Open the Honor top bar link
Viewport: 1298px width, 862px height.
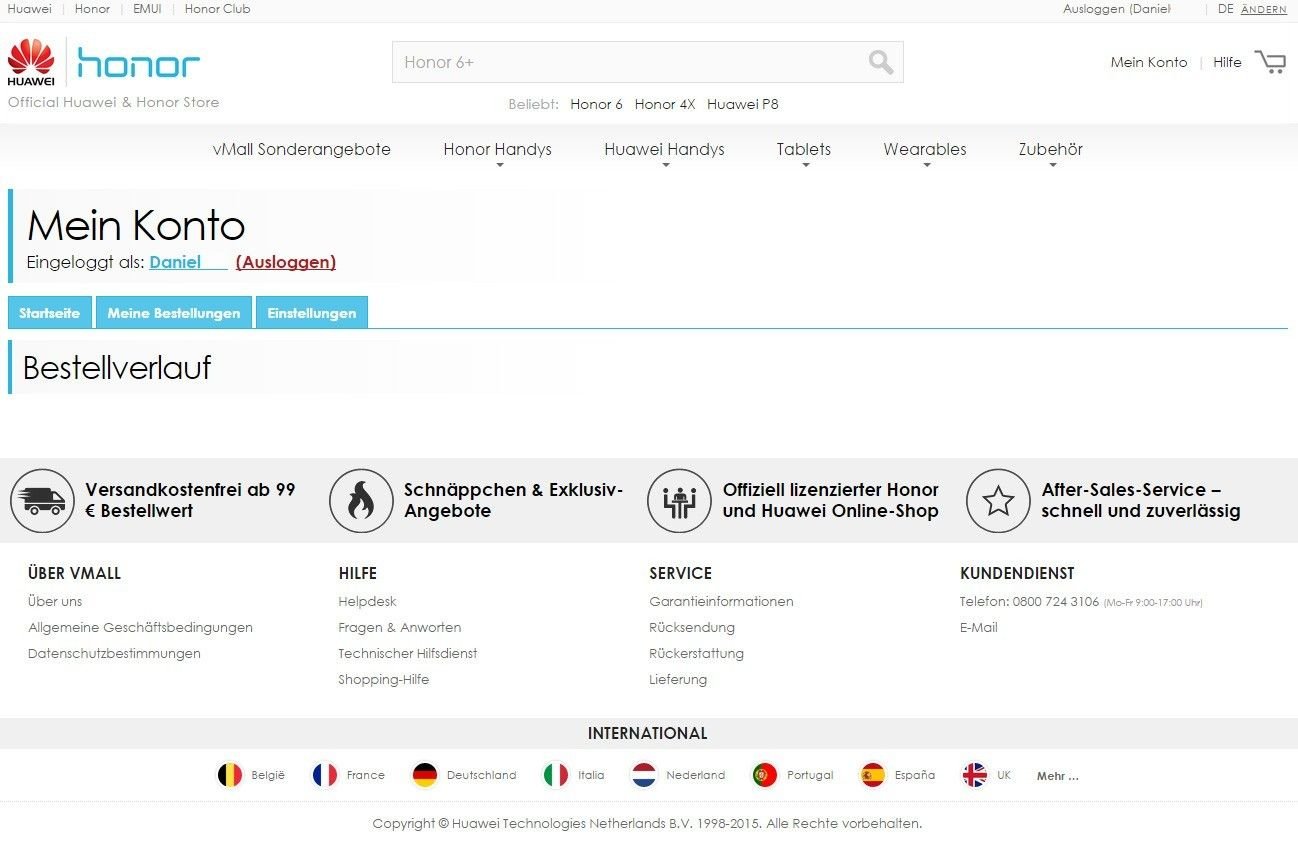pos(93,9)
